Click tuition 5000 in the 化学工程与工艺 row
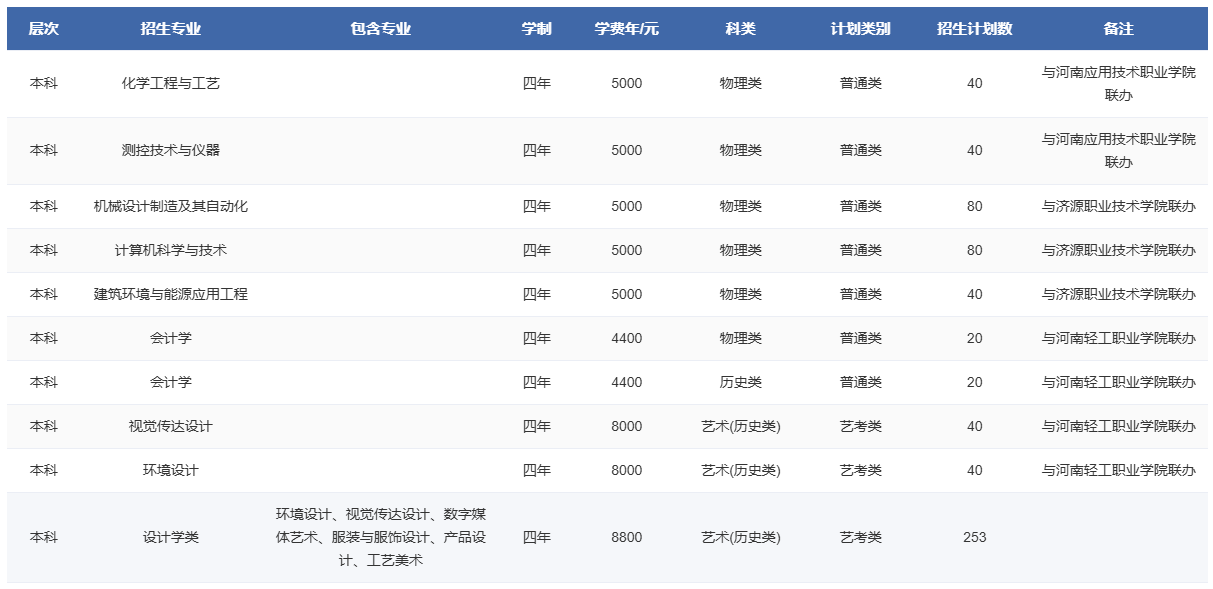 click(x=627, y=83)
